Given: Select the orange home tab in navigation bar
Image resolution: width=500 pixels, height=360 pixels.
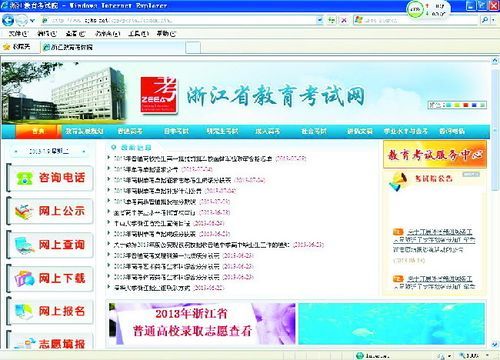Looking at the screenshot, I should coord(38,131).
